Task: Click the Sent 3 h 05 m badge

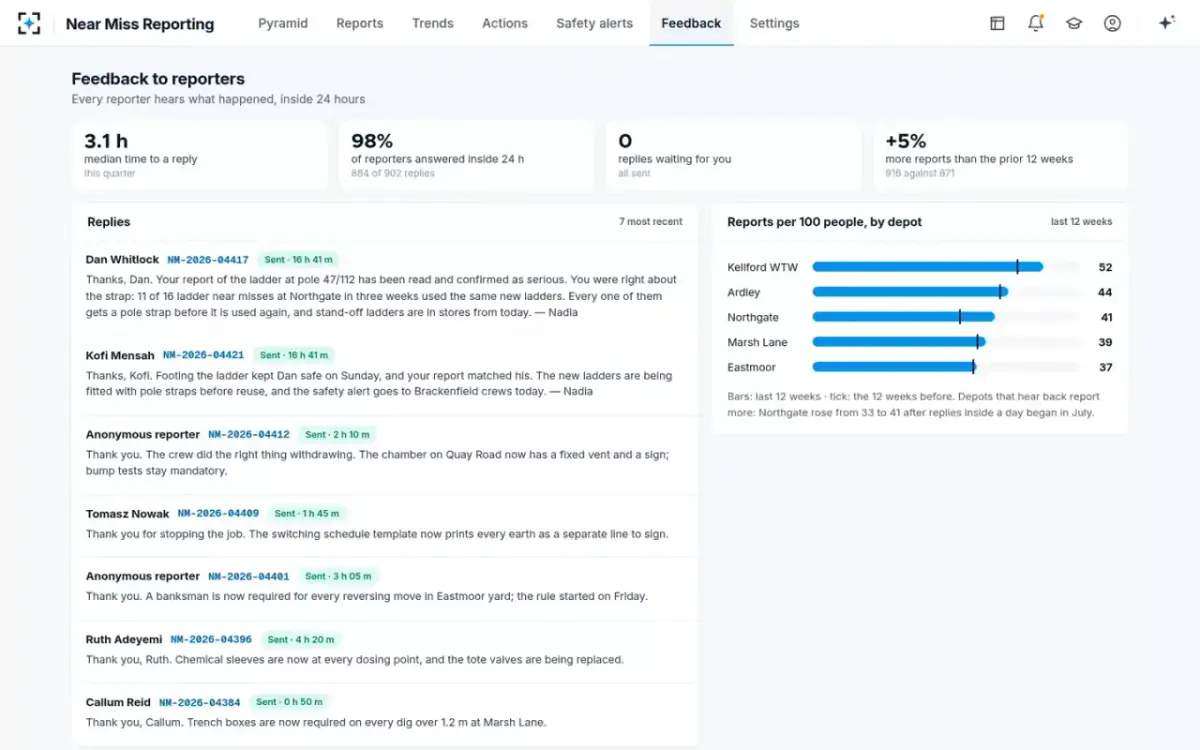Action: pos(338,577)
